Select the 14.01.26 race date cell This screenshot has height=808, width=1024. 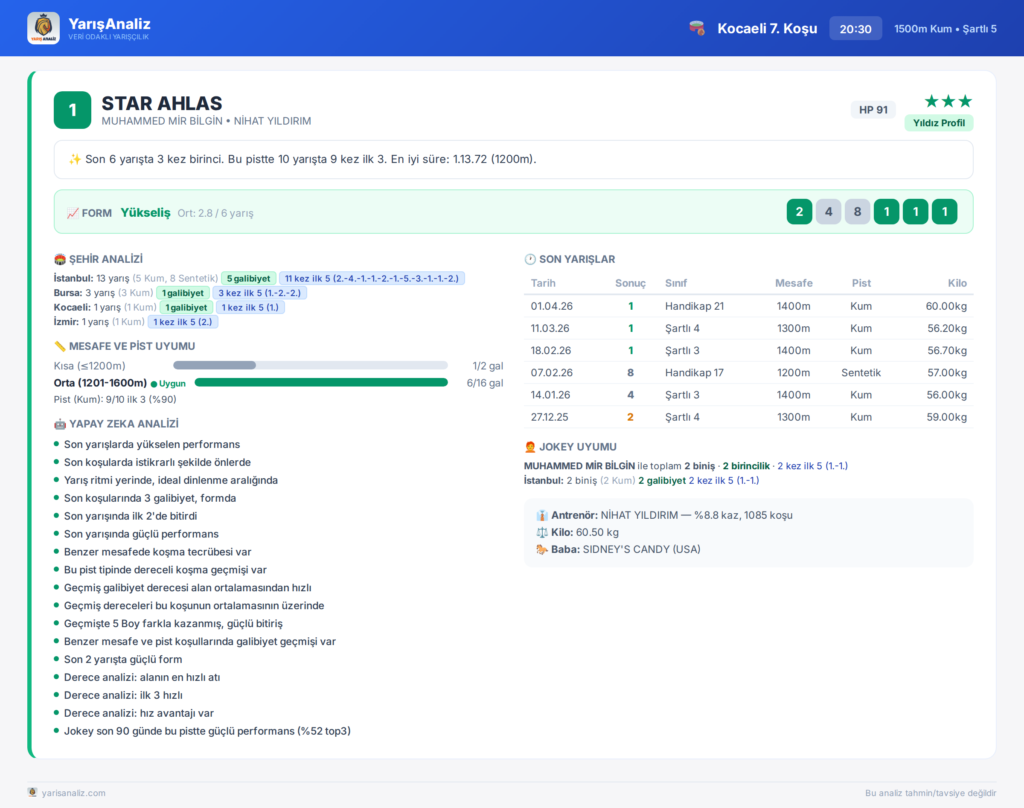click(x=550, y=395)
